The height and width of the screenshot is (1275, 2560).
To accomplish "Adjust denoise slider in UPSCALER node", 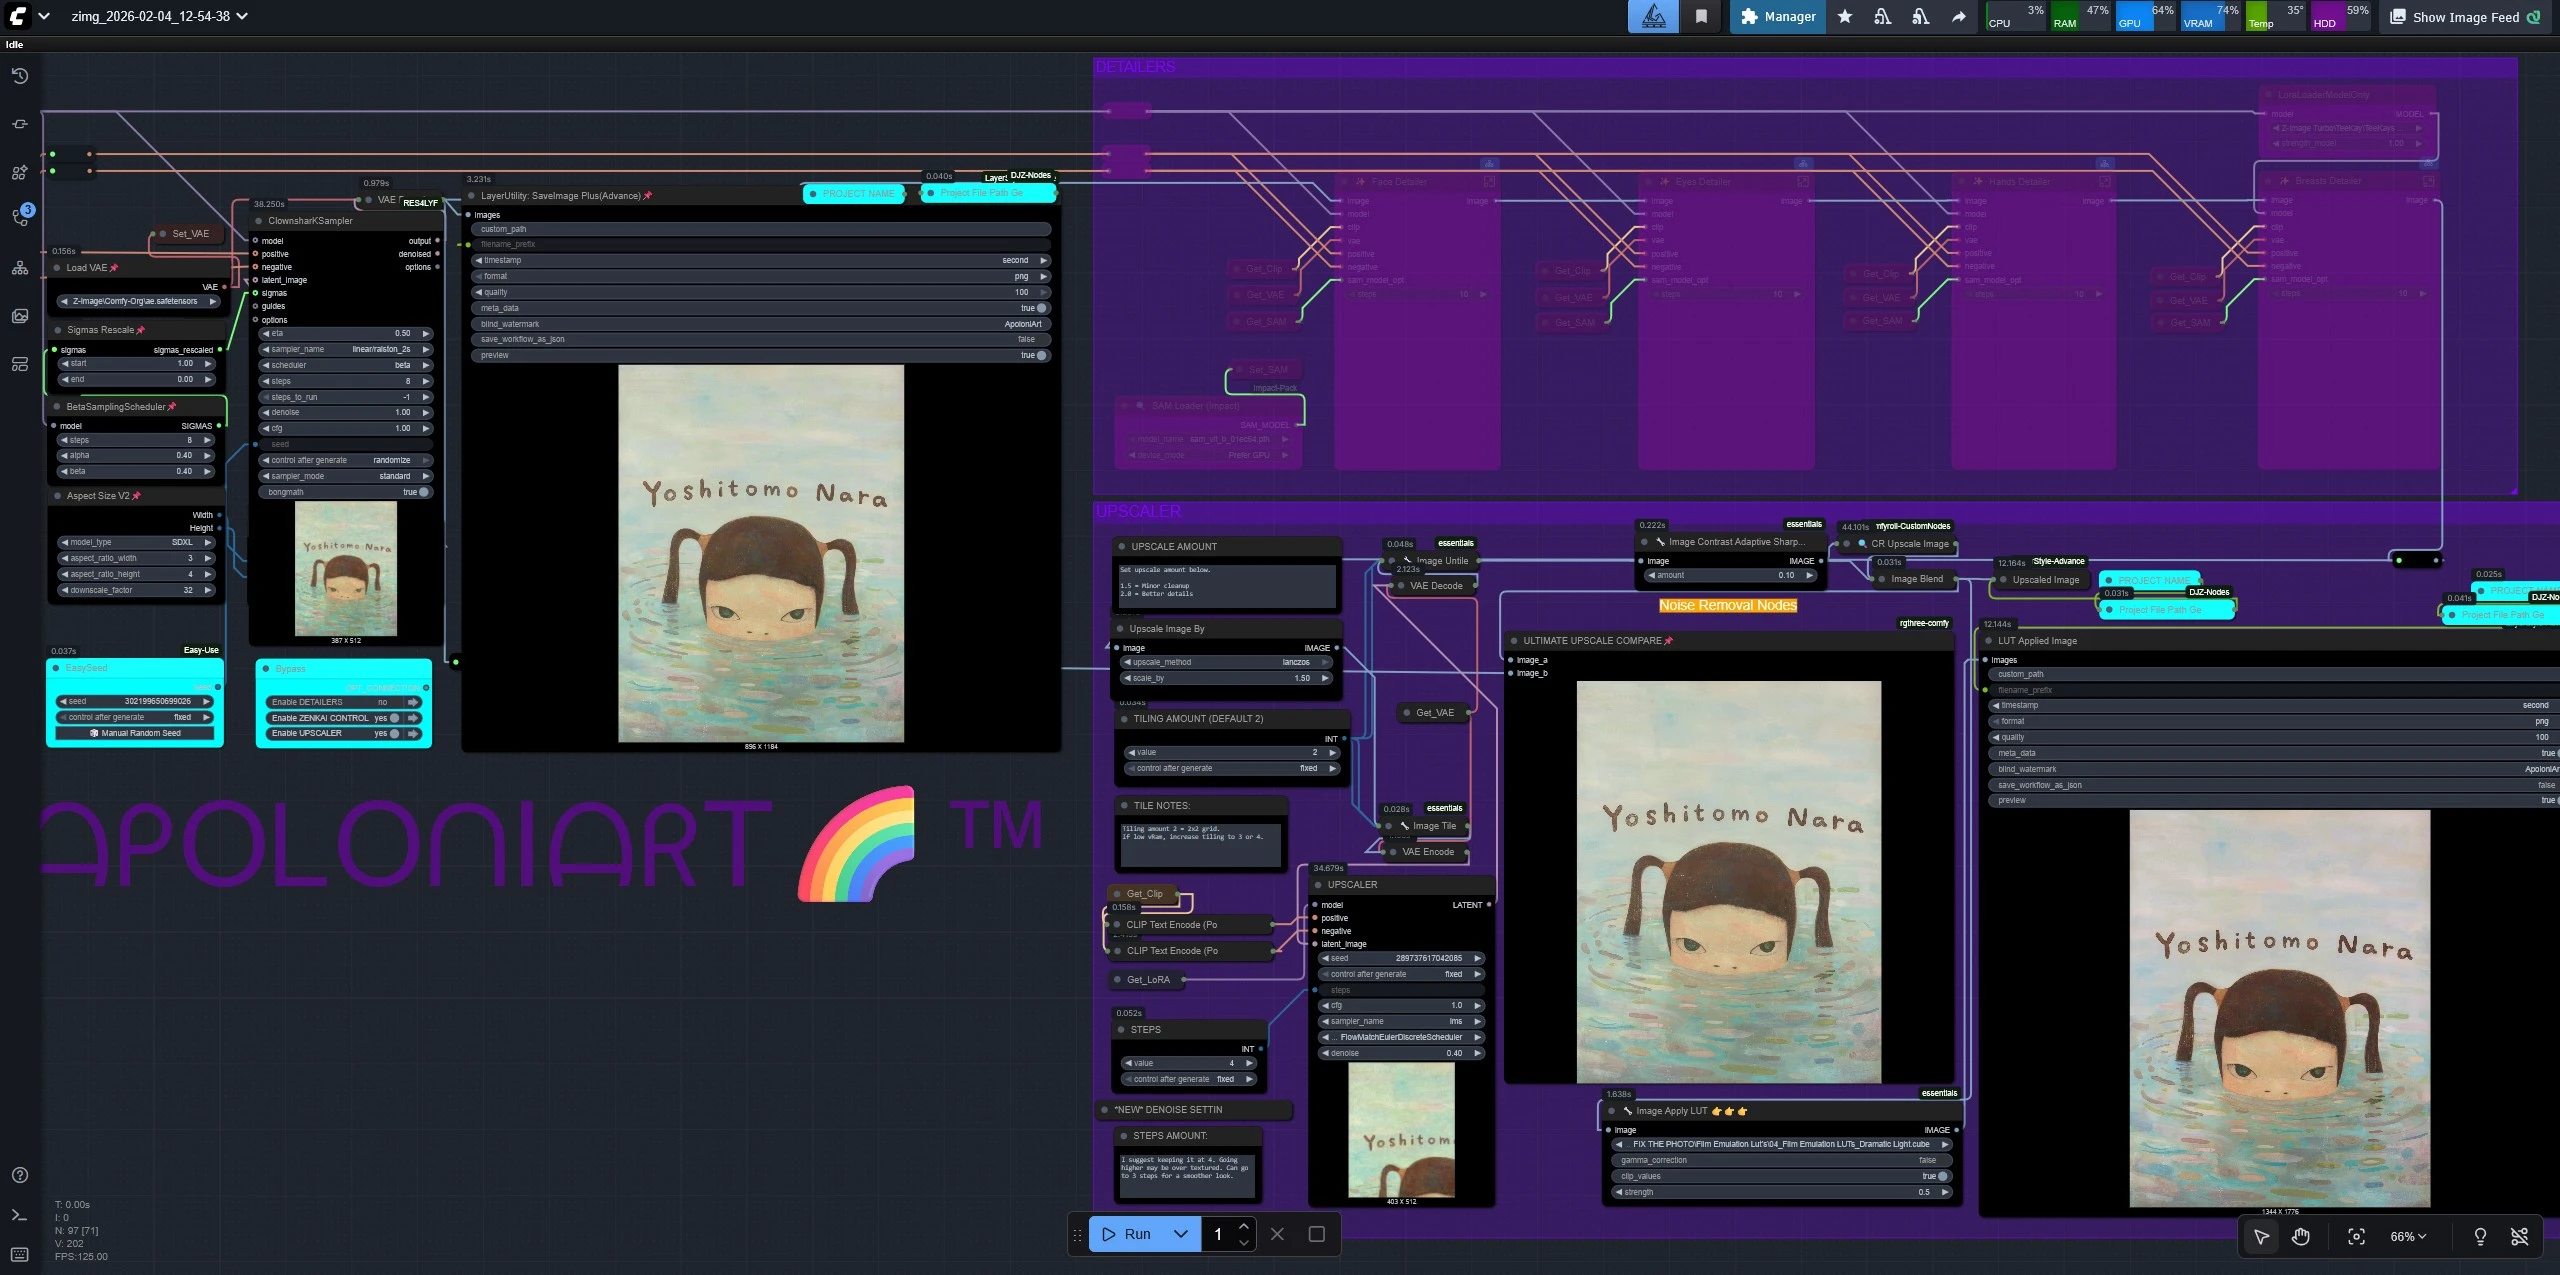I will (1401, 1053).
